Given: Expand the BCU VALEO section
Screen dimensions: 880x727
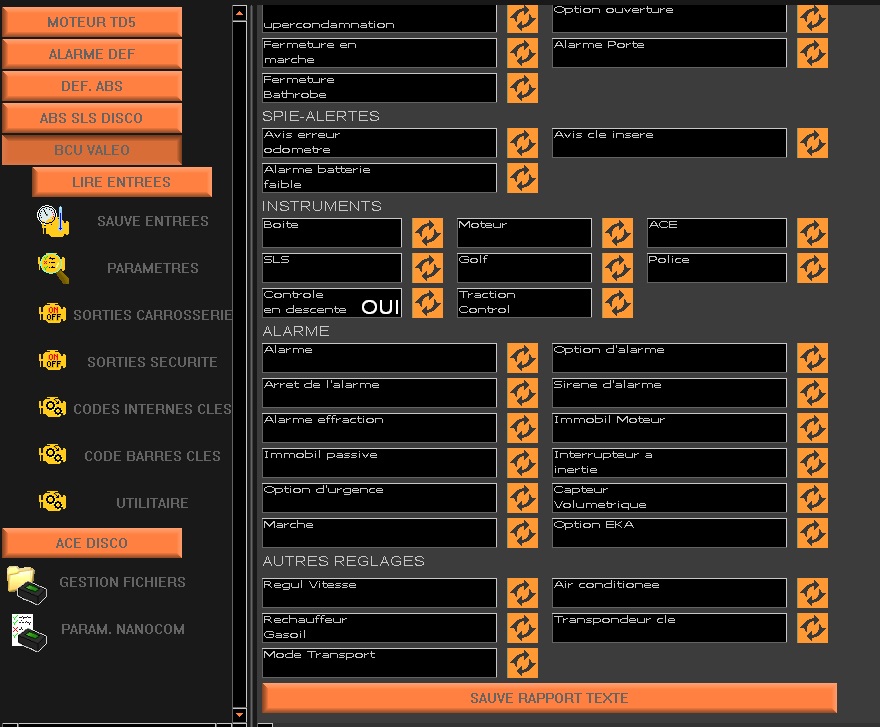Looking at the screenshot, I should point(92,150).
